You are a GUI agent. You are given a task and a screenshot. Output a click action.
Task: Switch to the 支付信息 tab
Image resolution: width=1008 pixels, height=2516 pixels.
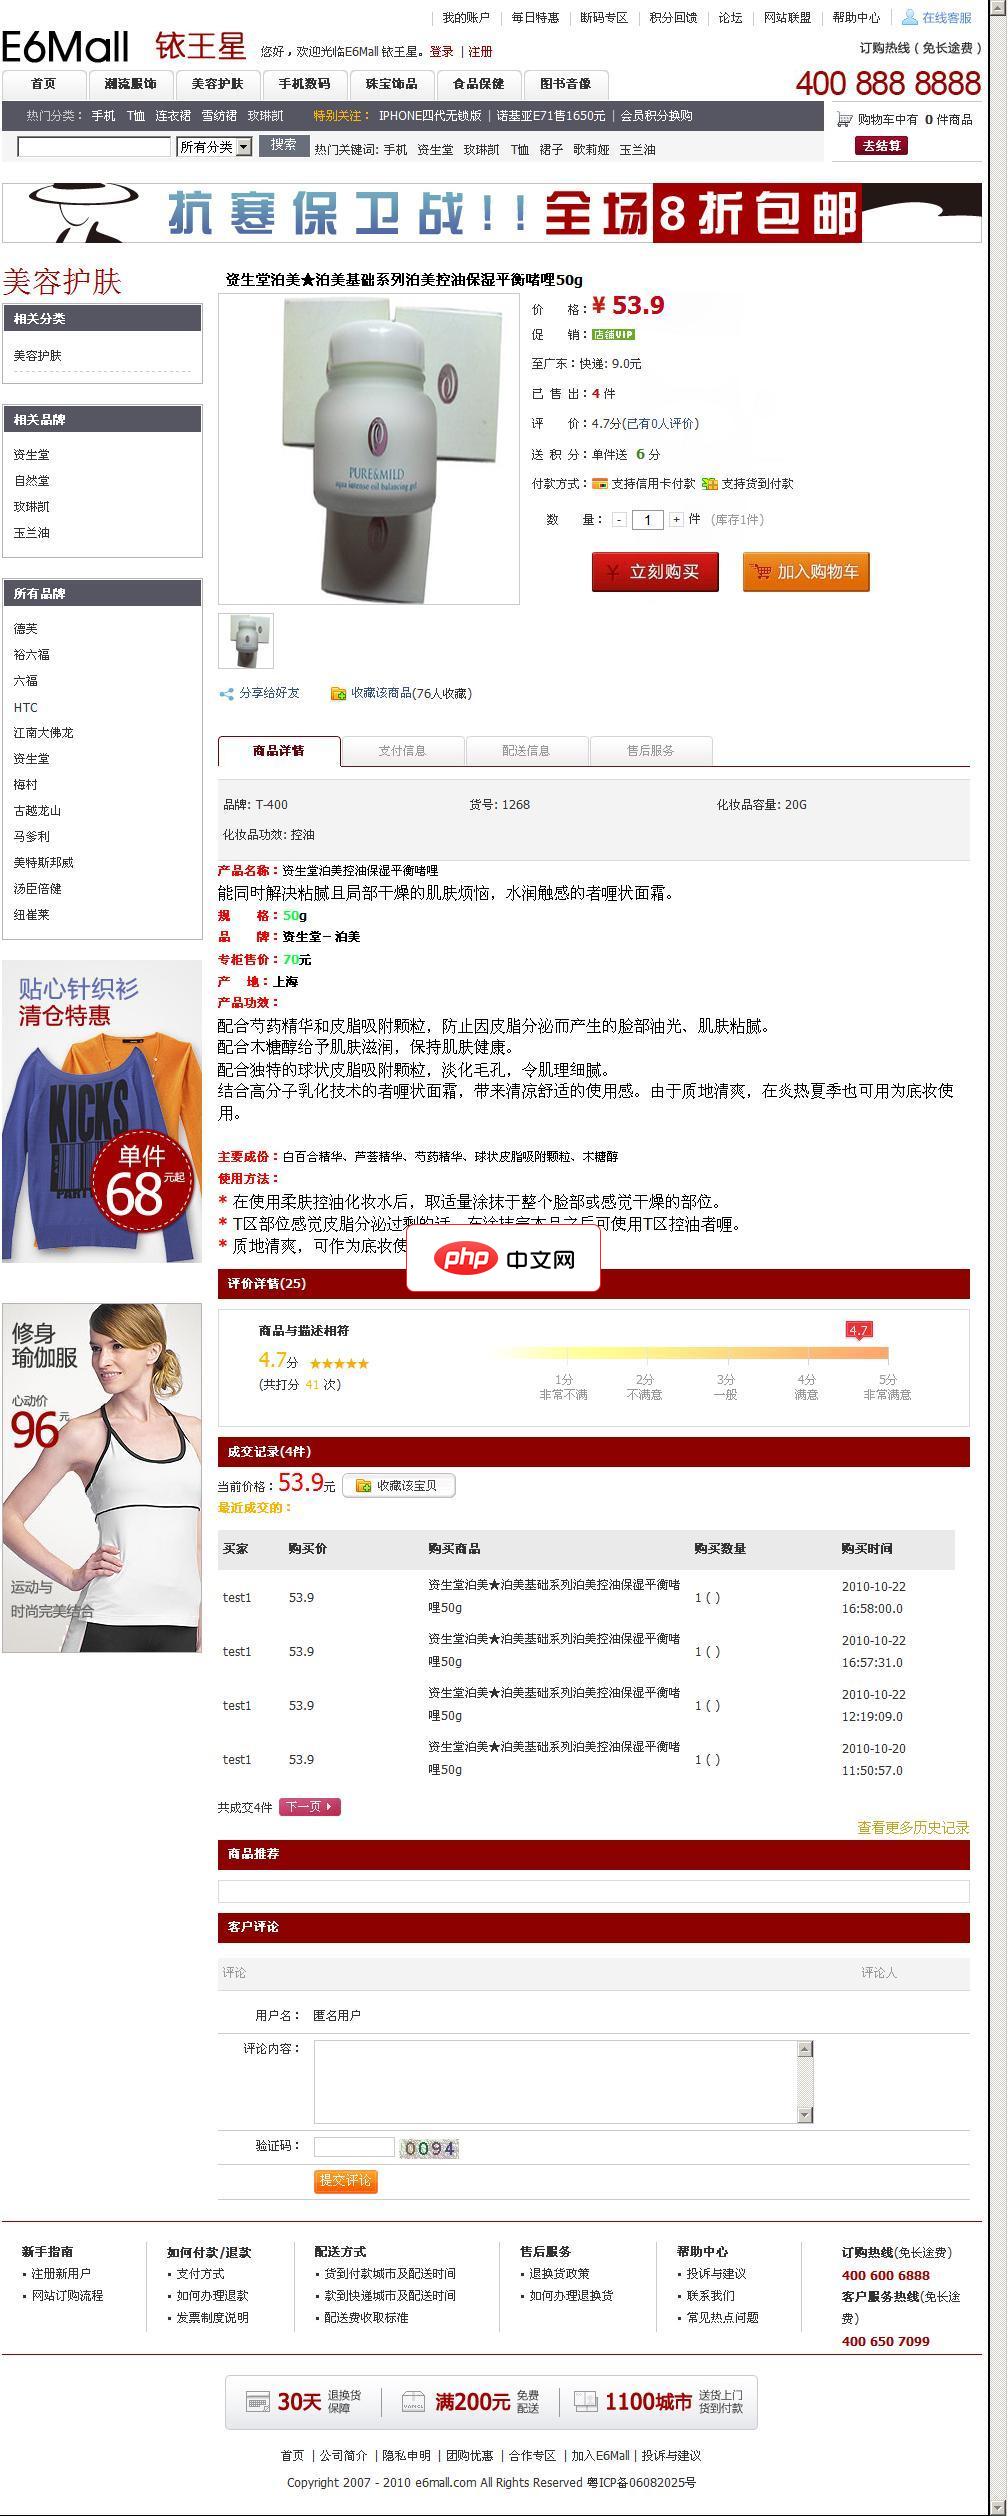(x=403, y=751)
